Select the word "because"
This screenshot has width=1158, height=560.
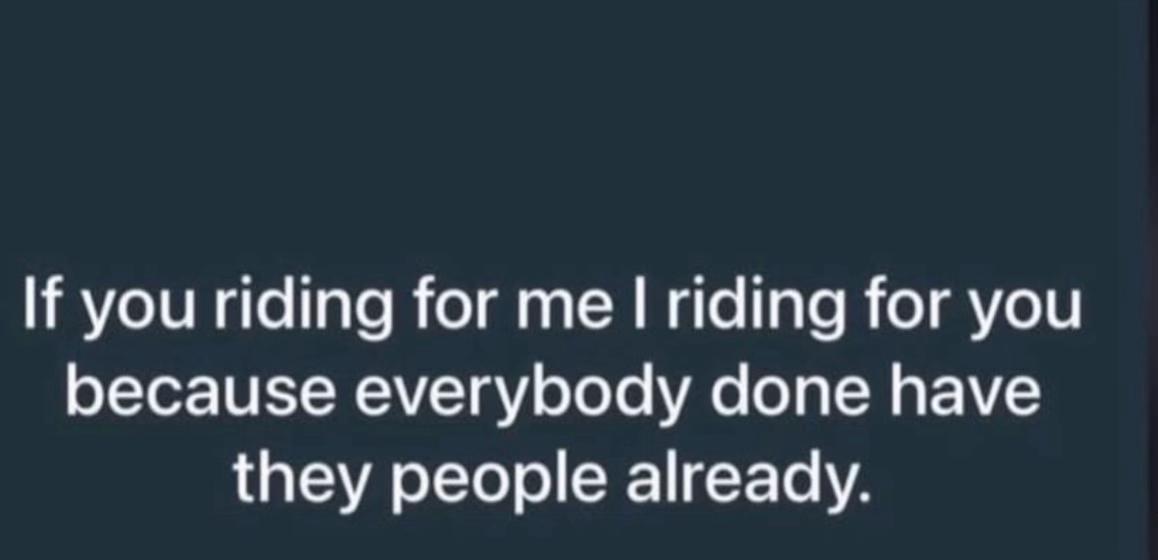click(203, 392)
